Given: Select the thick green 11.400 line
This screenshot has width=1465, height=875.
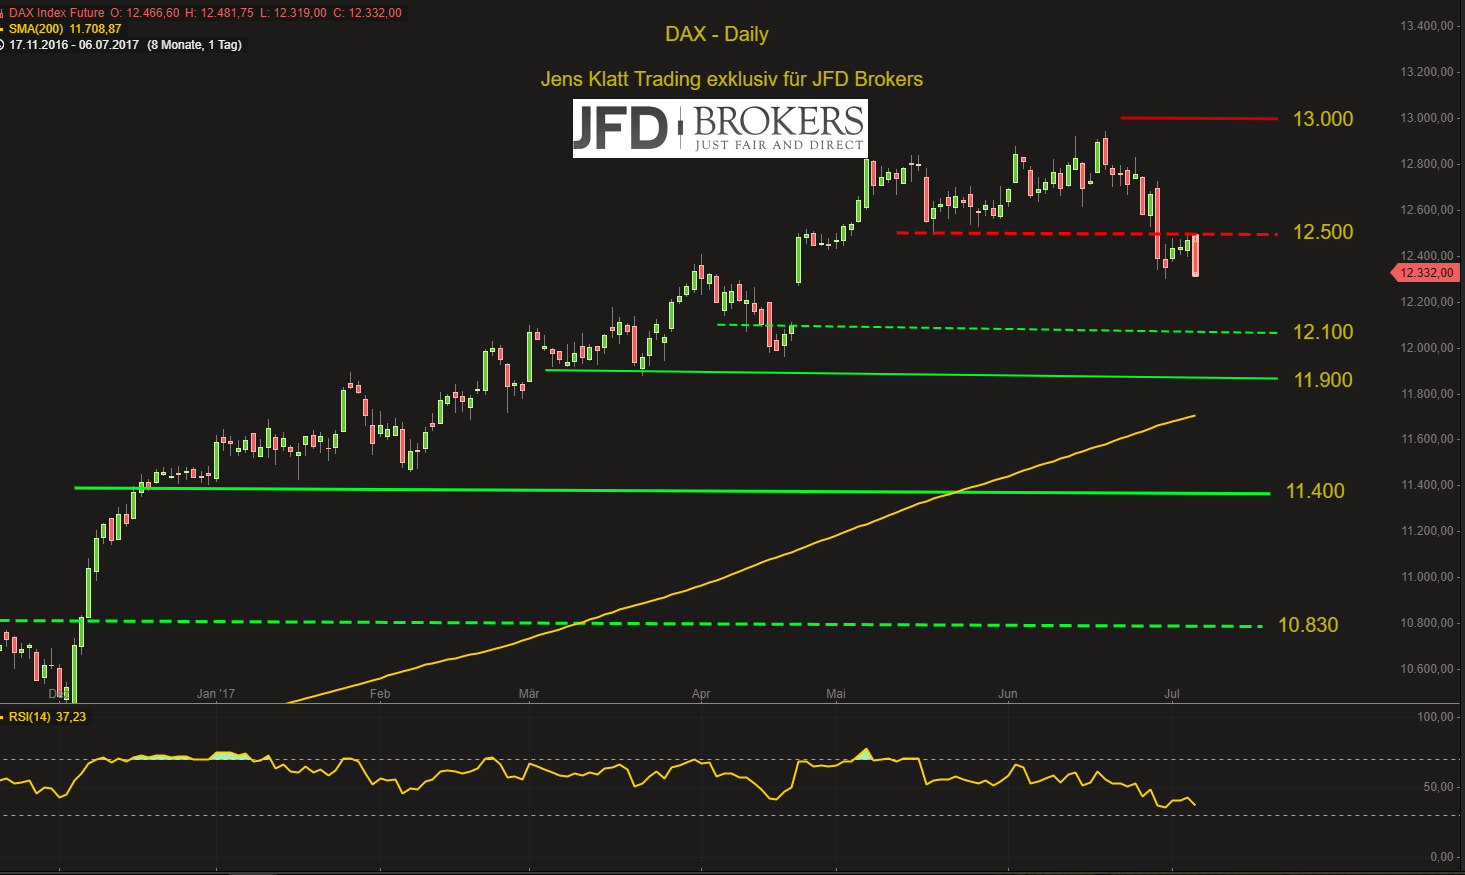Looking at the screenshot, I should 672,490.
